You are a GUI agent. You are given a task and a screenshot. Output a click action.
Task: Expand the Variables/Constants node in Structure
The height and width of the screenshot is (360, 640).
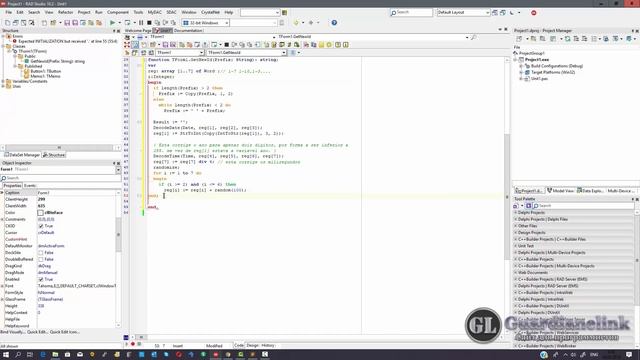3,81
